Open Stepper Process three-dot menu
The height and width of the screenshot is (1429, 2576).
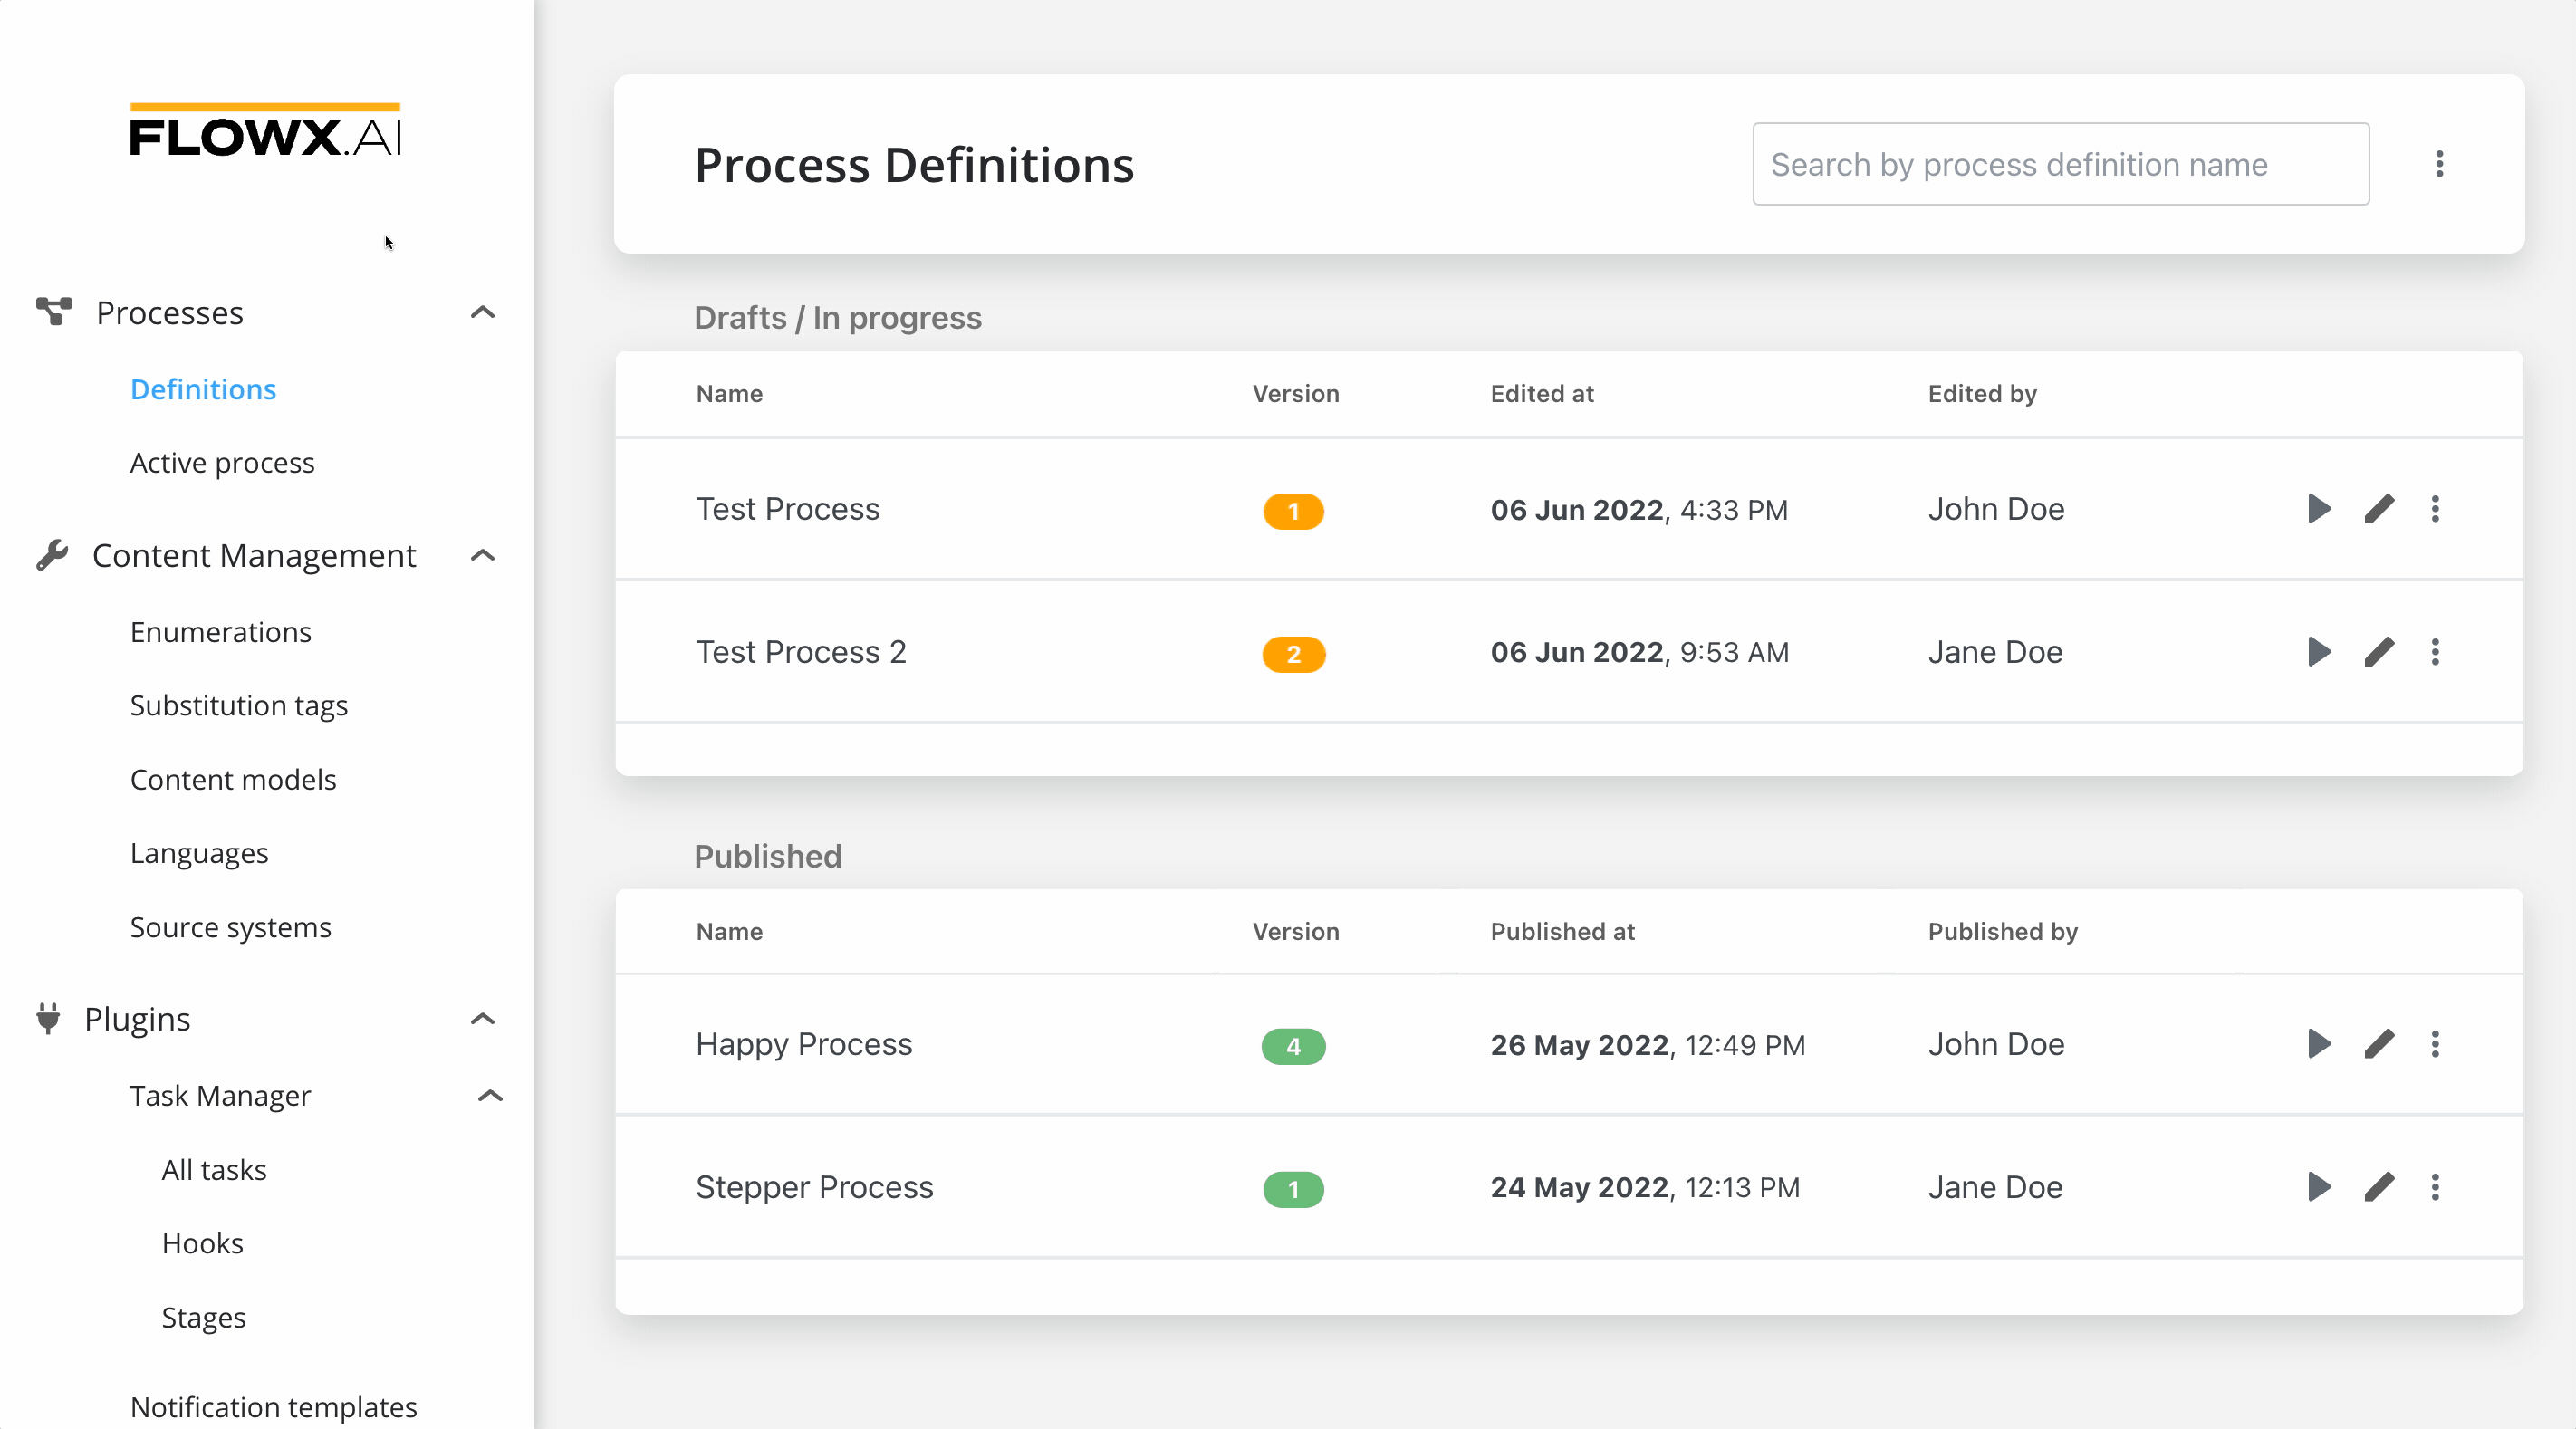[x=2435, y=1187]
